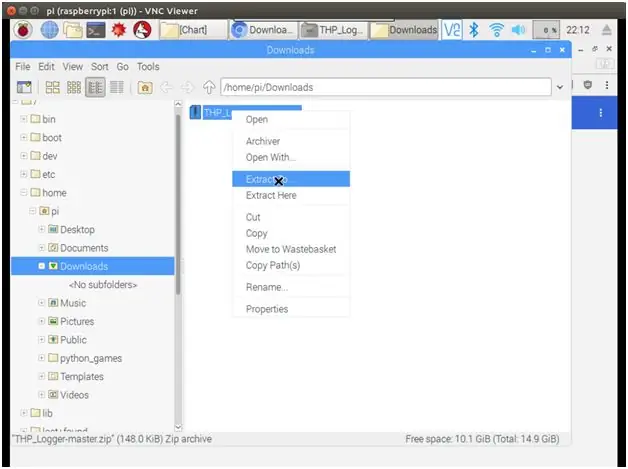628x469 pixels.
Task: Launch the web browser globe icon
Action: point(49,30)
